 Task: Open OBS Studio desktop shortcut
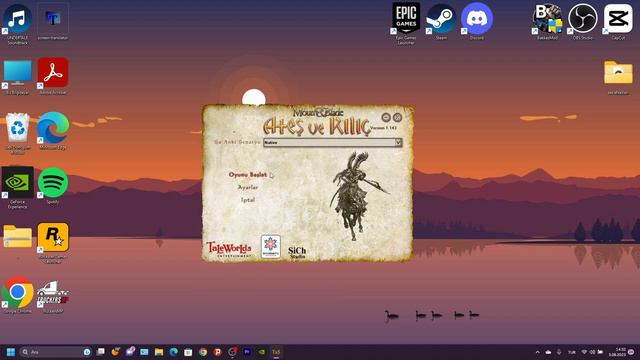coord(583,22)
